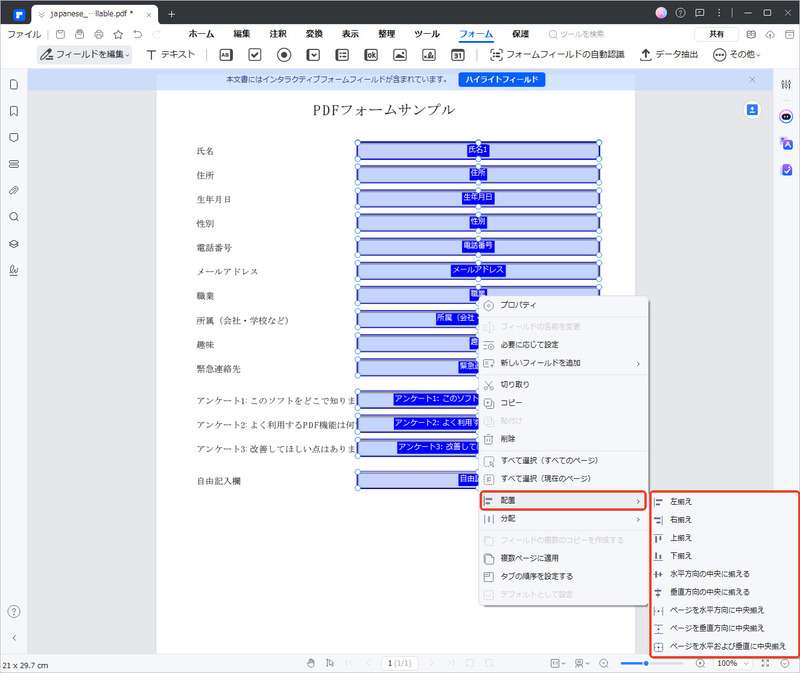Select 水平方向の中央に揃える option
800x673 pixels.
pyautogui.click(x=724, y=574)
